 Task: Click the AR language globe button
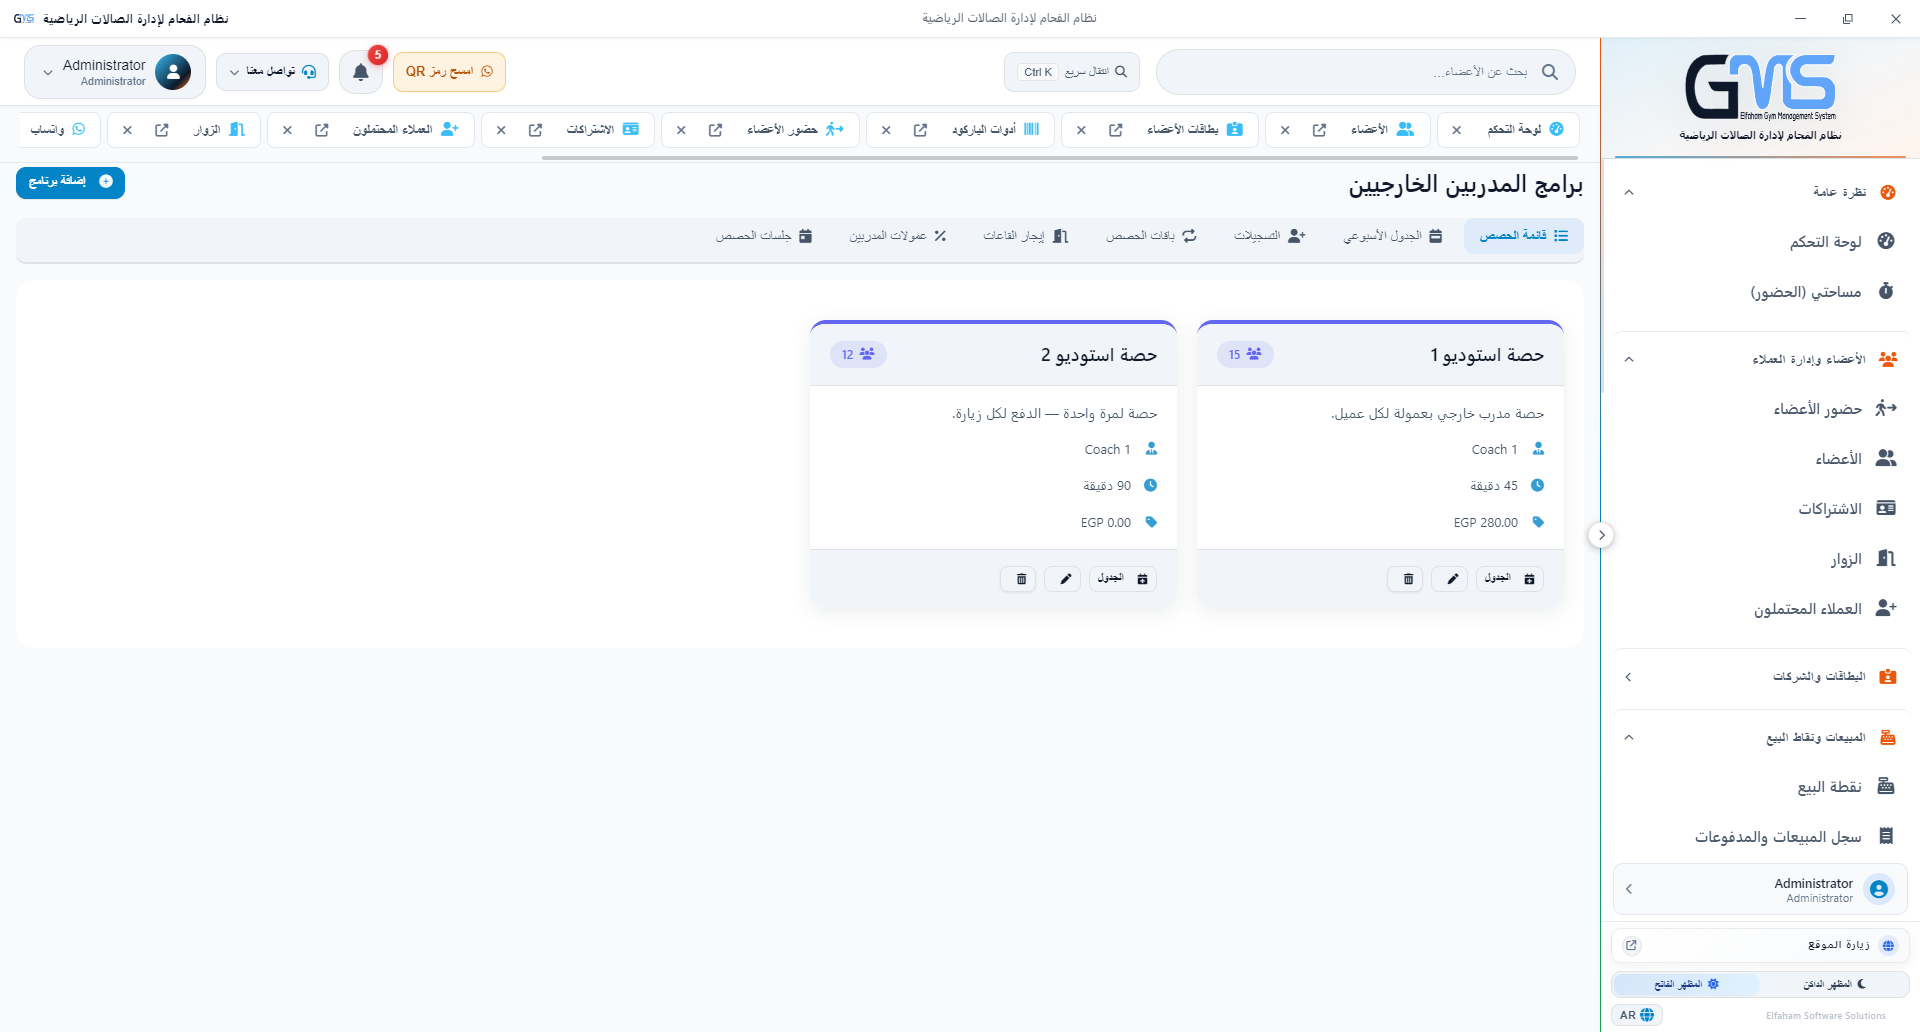coord(1637,1015)
